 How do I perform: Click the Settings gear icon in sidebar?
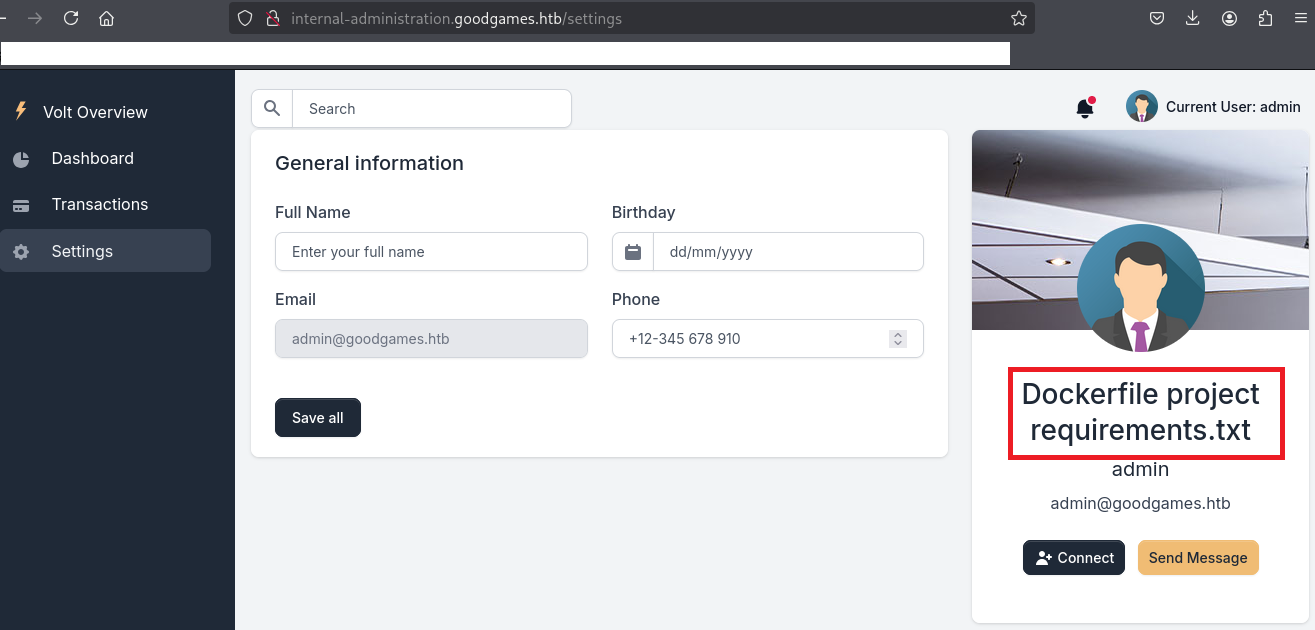21,252
